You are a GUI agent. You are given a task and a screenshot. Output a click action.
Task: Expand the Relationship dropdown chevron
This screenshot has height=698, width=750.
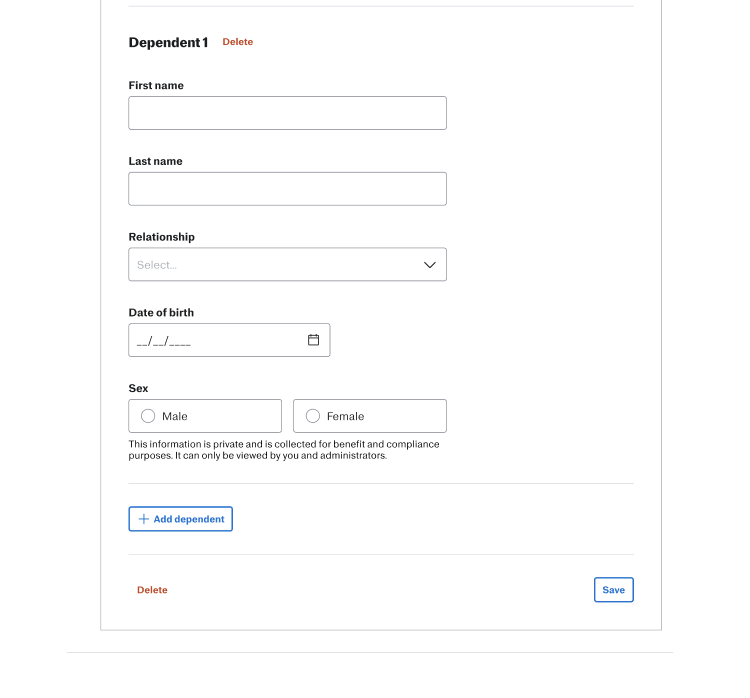tap(430, 265)
